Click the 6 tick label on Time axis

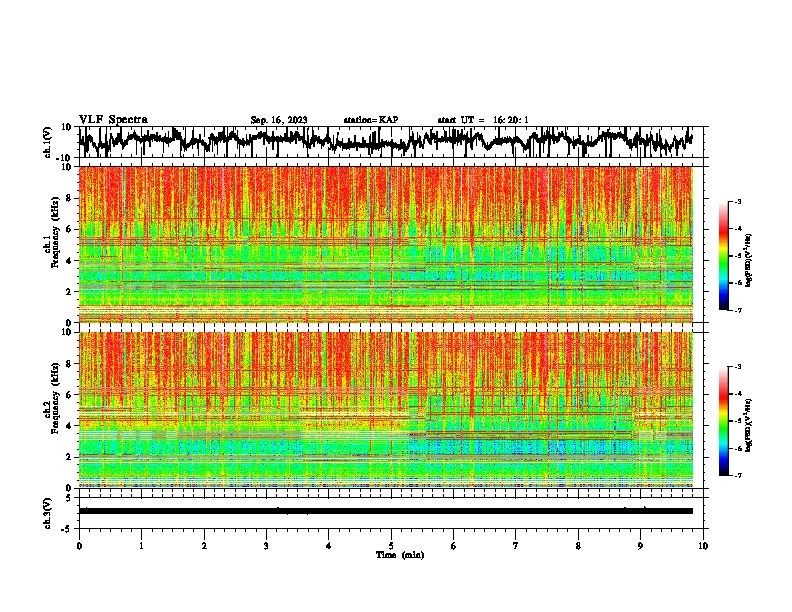(454, 546)
